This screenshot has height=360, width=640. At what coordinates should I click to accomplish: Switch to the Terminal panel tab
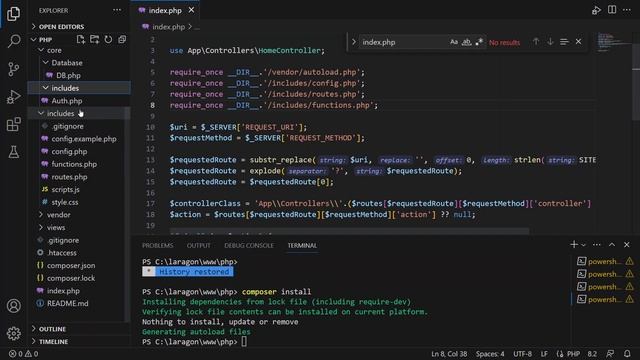(x=302, y=245)
